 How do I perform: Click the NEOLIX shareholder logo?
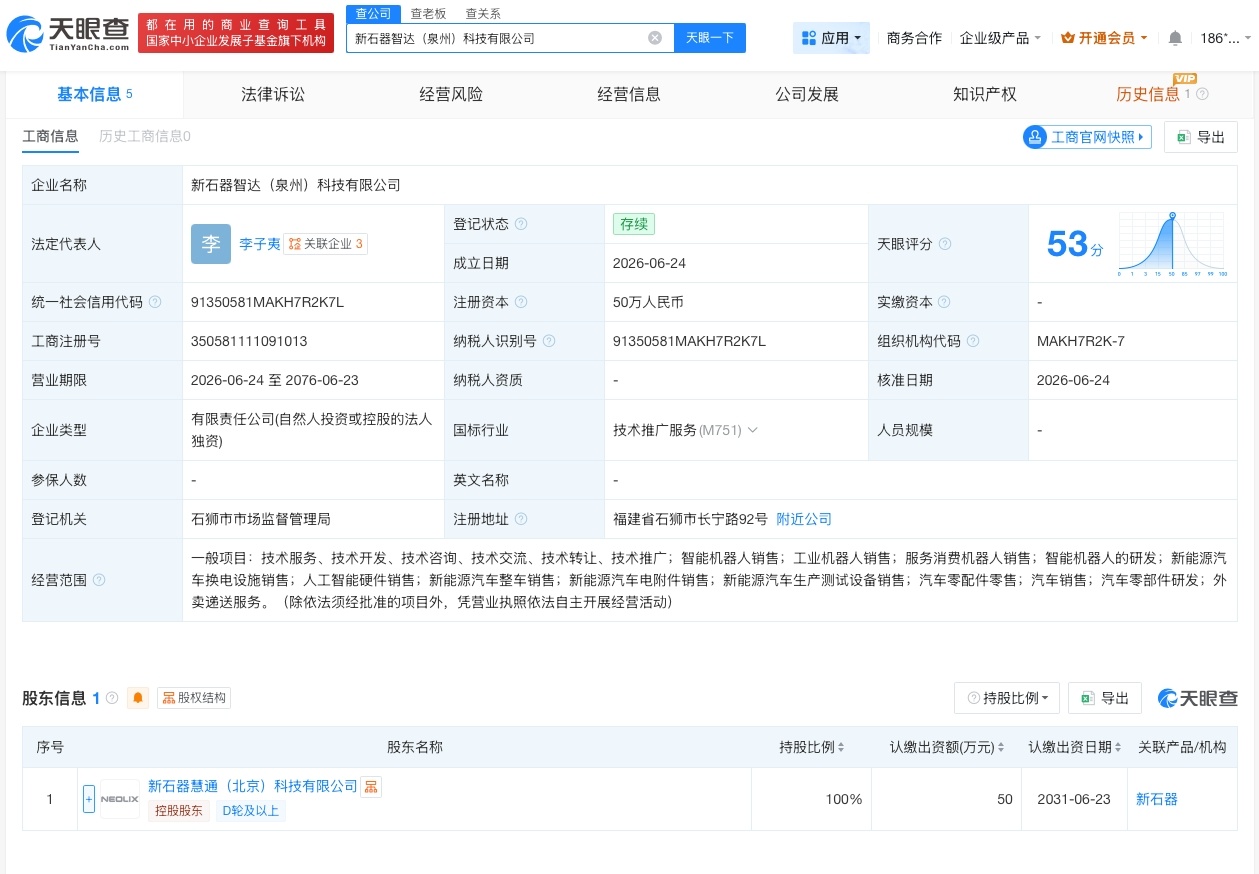pyautogui.click(x=120, y=799)
